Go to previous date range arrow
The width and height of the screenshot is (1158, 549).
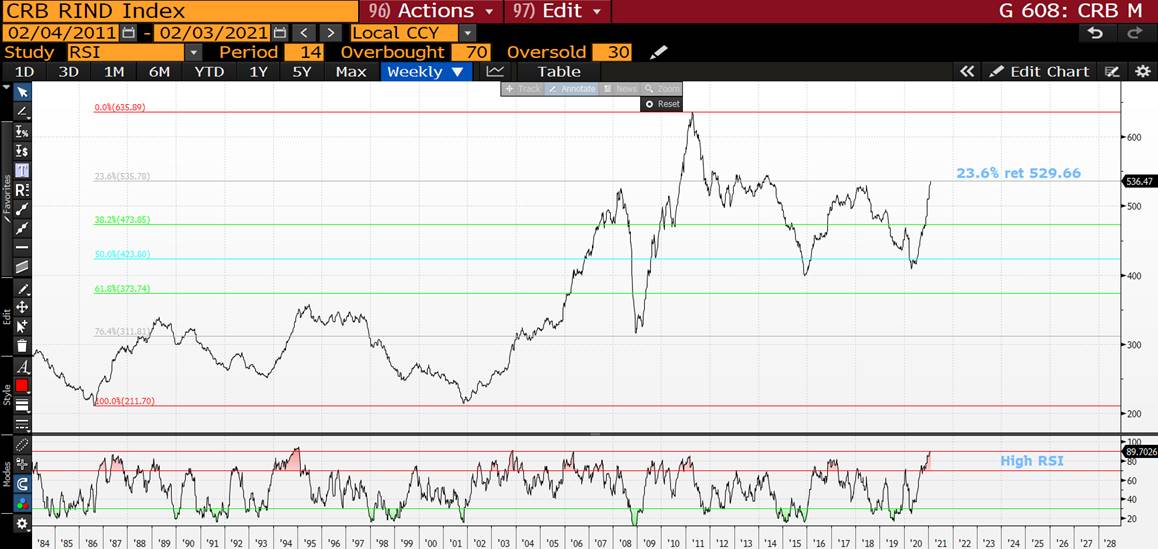(x=303, y=33)
